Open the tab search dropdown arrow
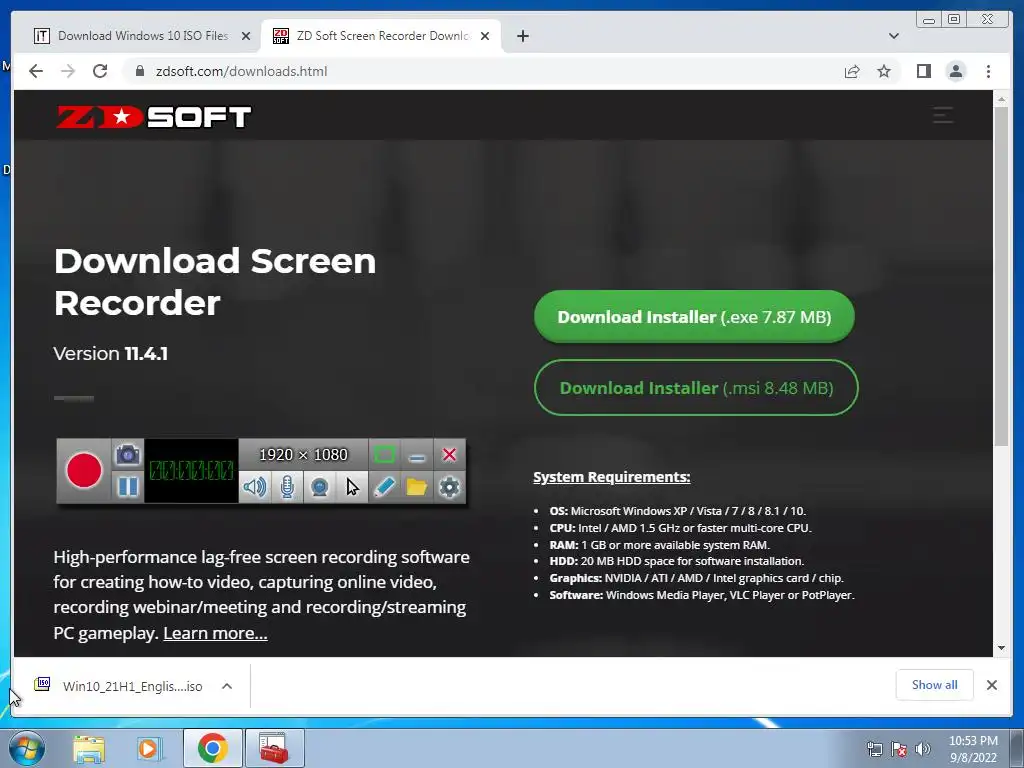The image size is (1024, 768). click(894, 36)
